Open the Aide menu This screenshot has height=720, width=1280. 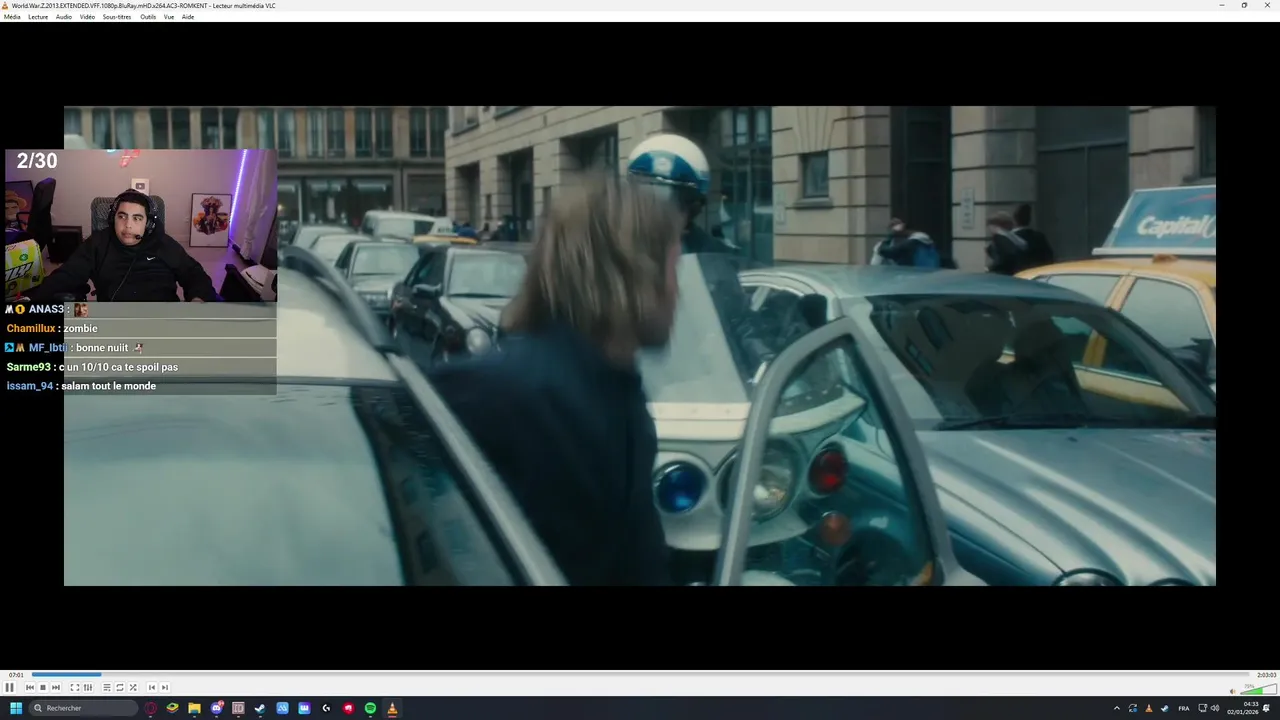tap(188, 17)
